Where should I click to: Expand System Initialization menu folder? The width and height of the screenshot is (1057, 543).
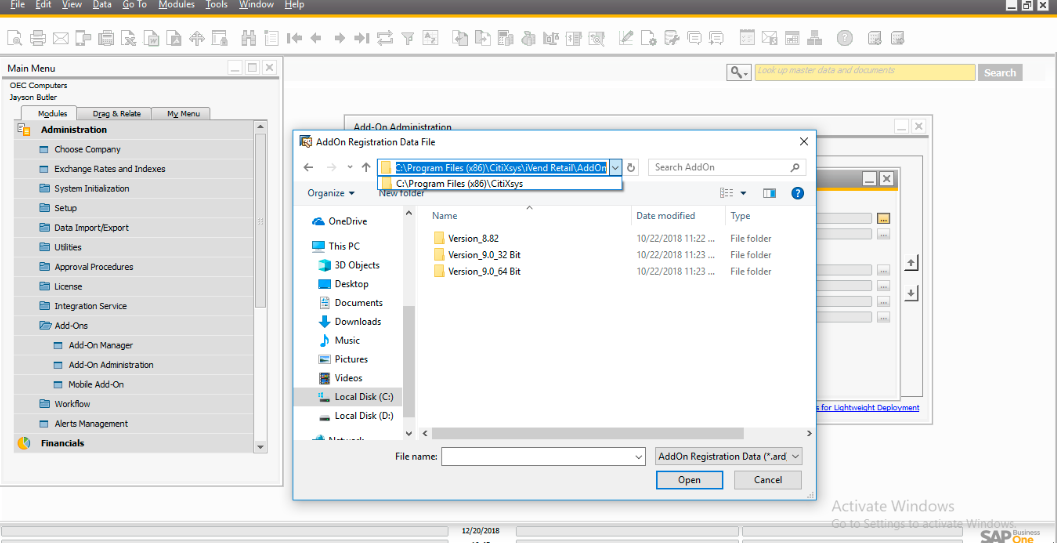click(x=44, y=189)
